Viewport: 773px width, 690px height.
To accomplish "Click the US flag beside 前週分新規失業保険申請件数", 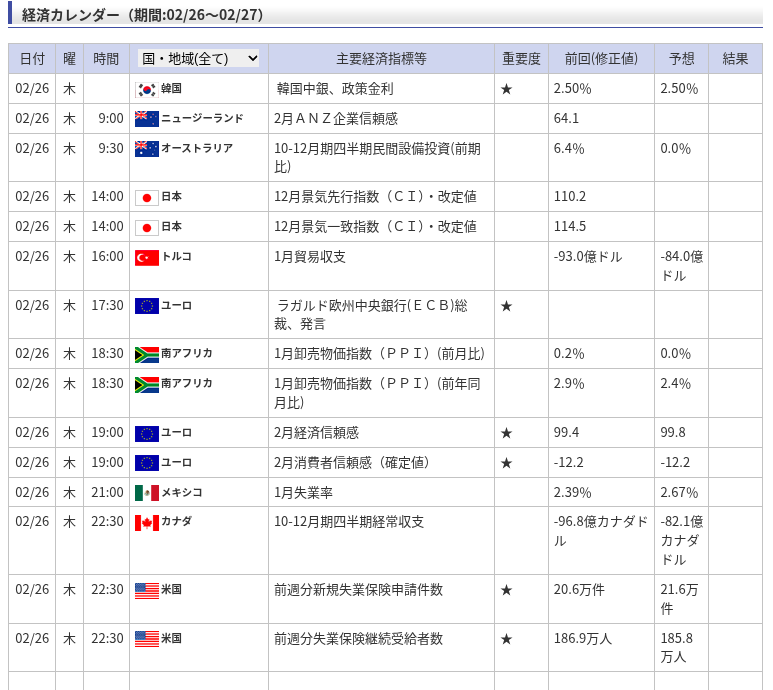I will coord(146,590).
